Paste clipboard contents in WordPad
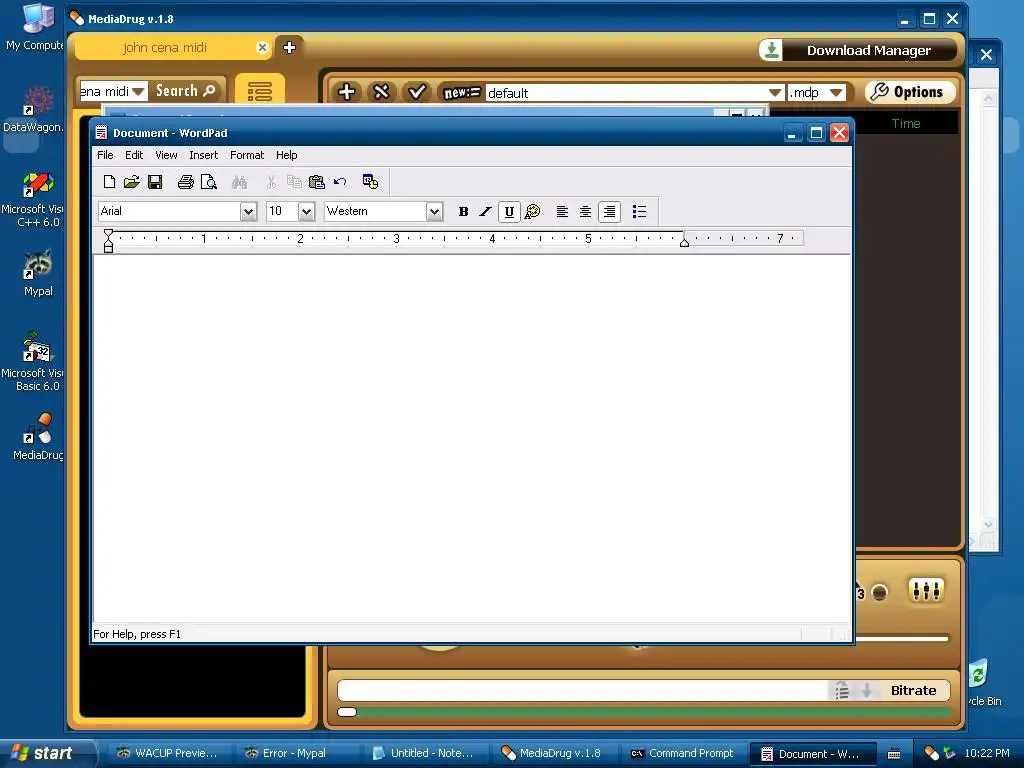 (317, 182)
